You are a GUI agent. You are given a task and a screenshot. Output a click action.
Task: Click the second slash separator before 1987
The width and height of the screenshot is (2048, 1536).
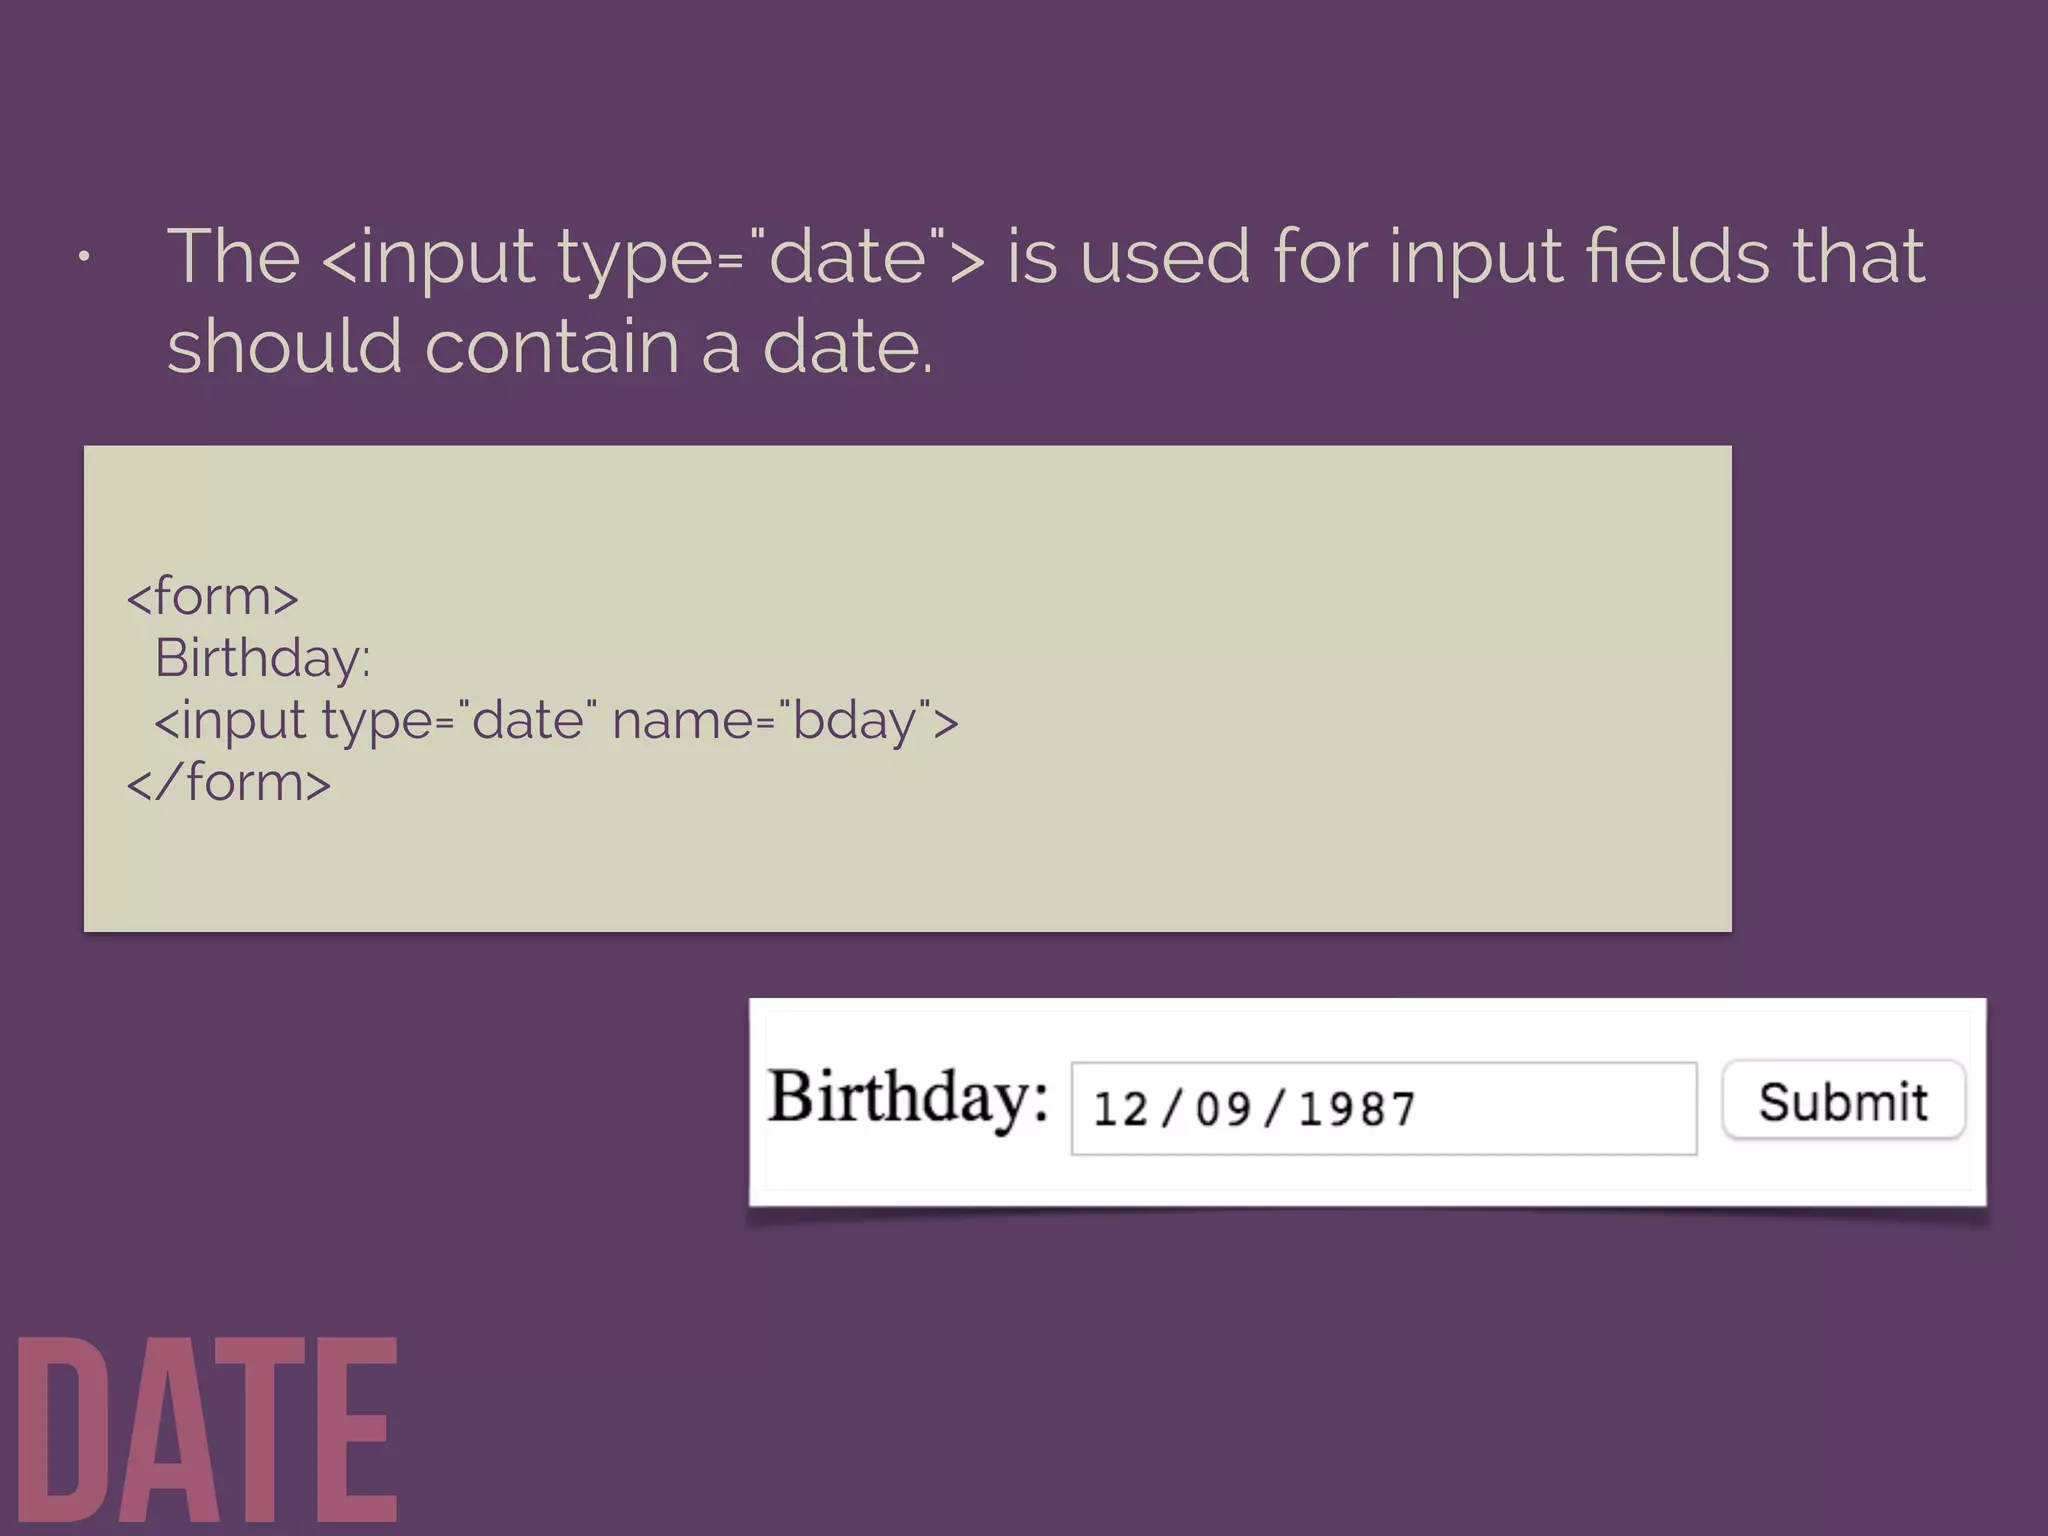[x=1274, y=1109]
